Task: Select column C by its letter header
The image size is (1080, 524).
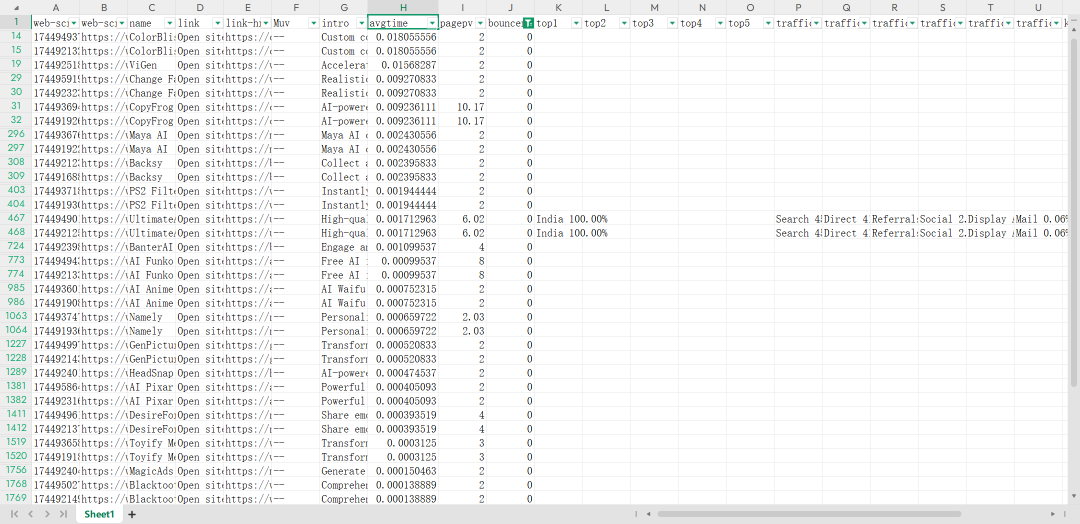Action: pos(152,8)
